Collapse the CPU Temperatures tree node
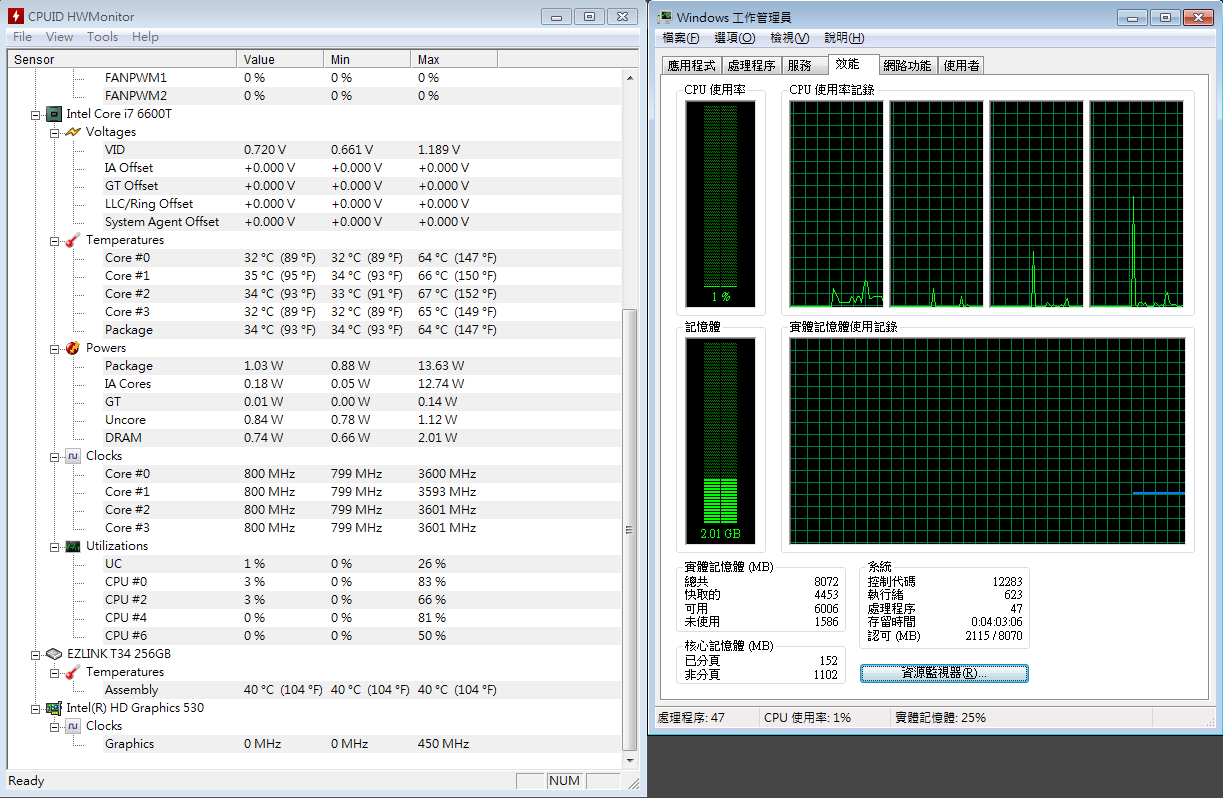 coord(55,240)
